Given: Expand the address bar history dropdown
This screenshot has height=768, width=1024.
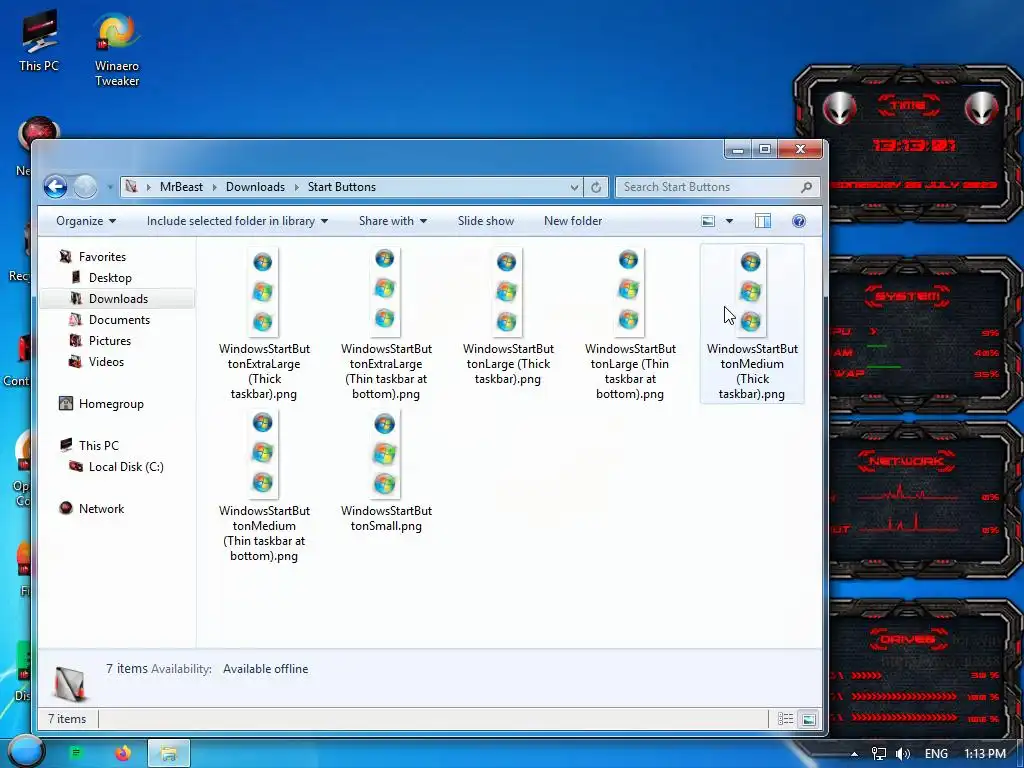Looking at the screenshot, I should point(574,187).
